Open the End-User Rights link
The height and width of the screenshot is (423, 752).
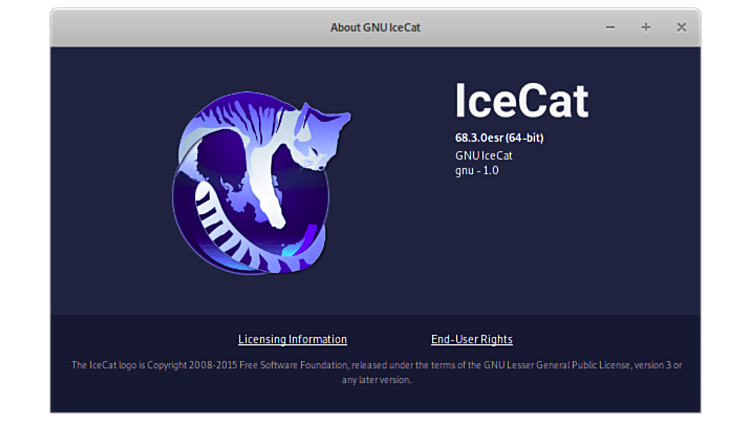click(x=471, y=339)
